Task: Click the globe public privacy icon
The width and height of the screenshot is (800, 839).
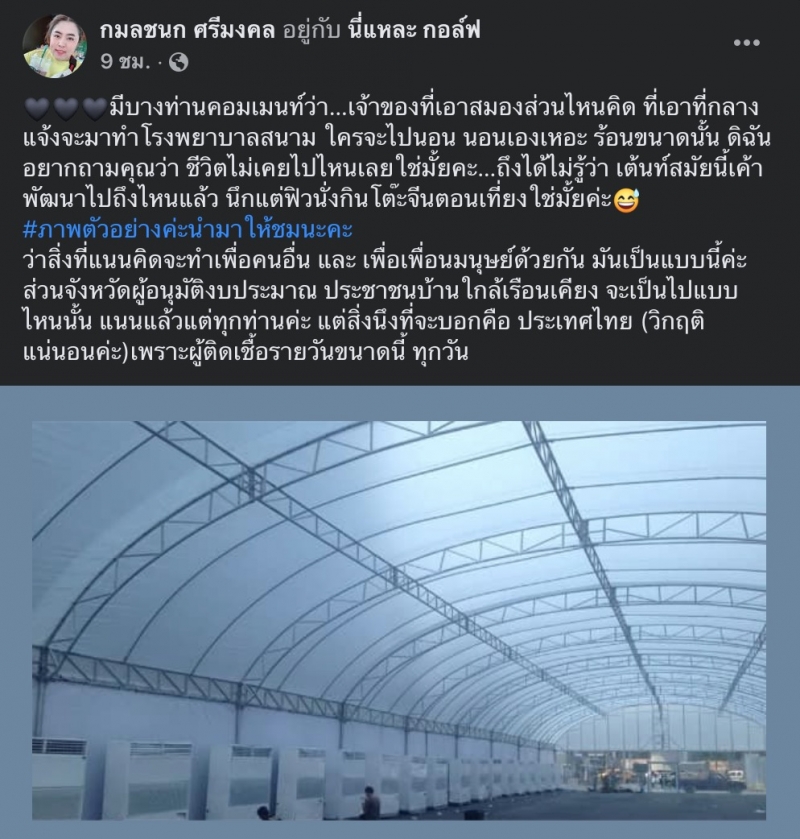Action: coord(179,63)
